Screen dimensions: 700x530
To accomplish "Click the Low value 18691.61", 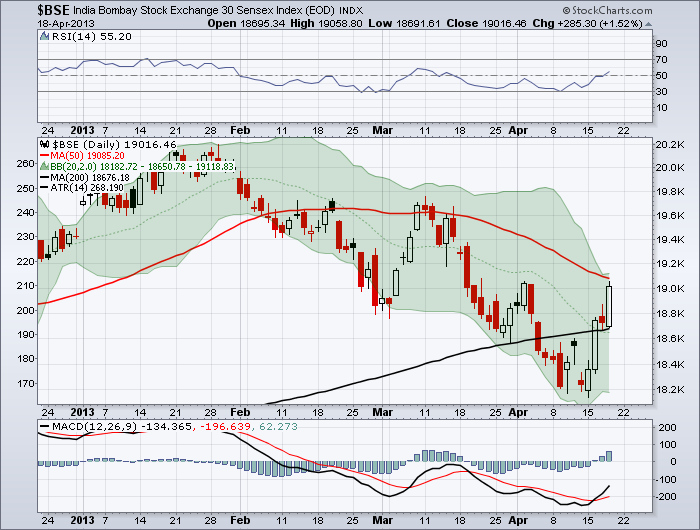I will [417, 24].
